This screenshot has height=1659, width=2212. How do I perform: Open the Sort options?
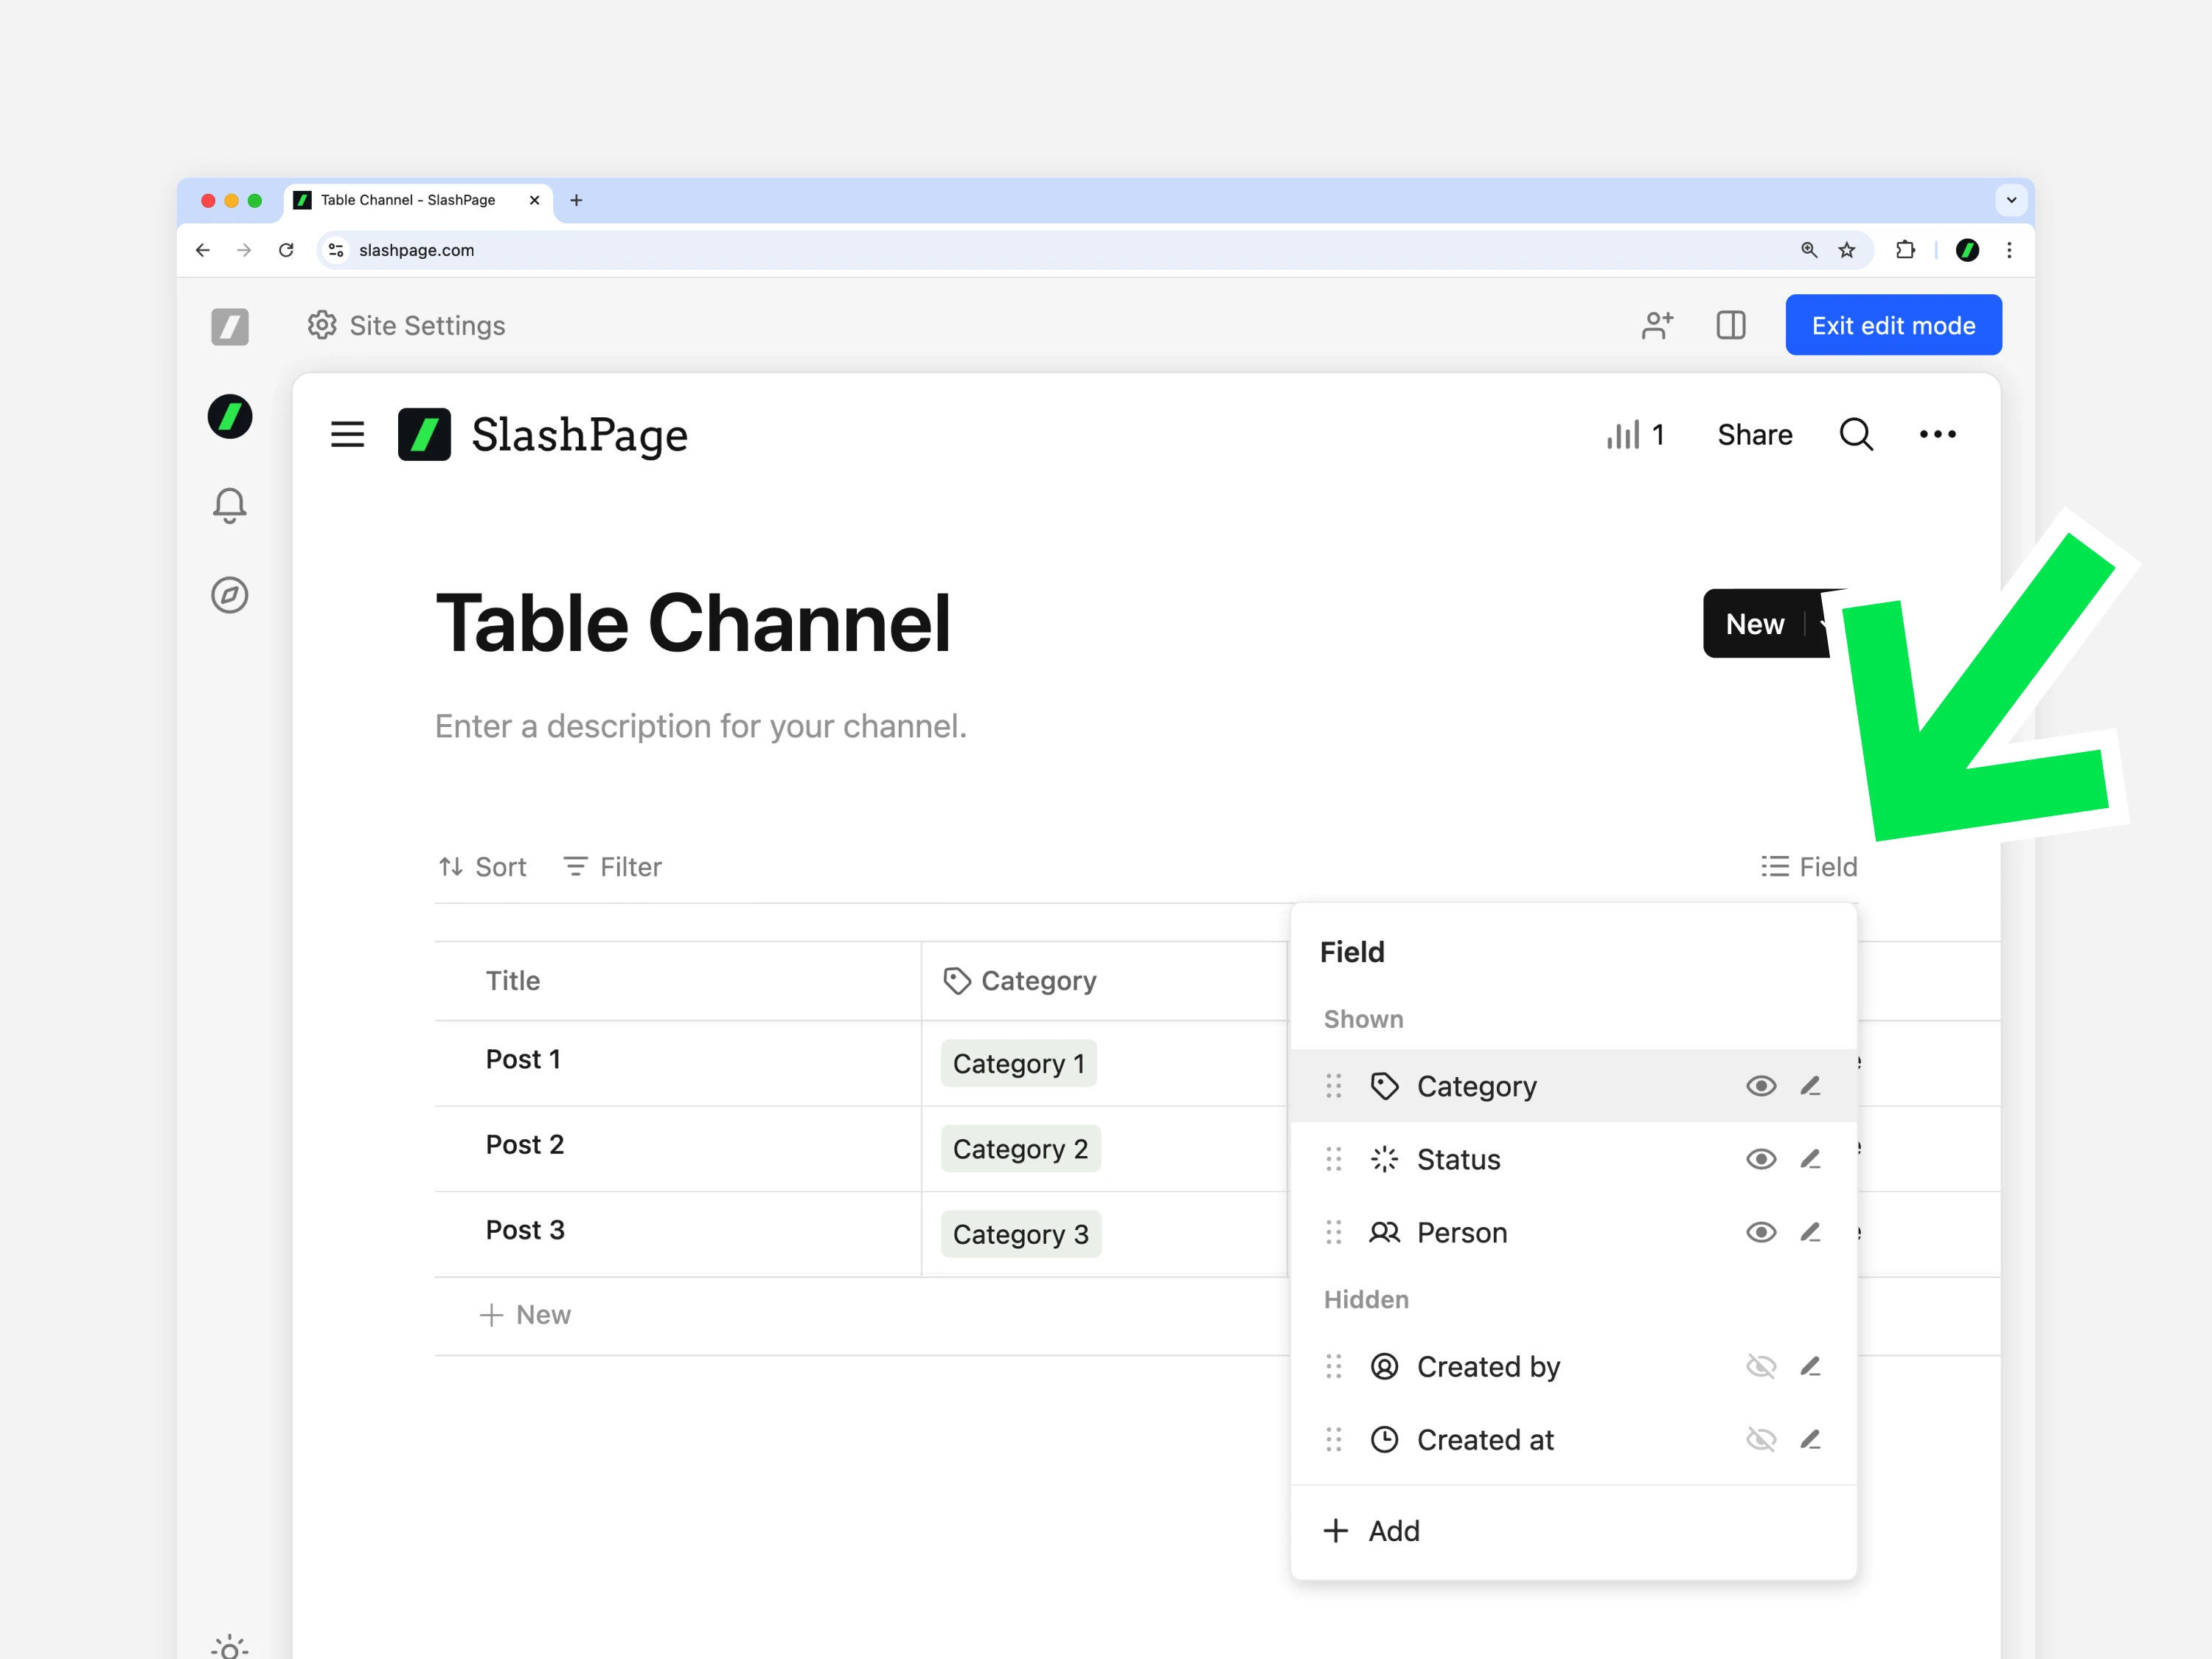(x=482, y=866)
